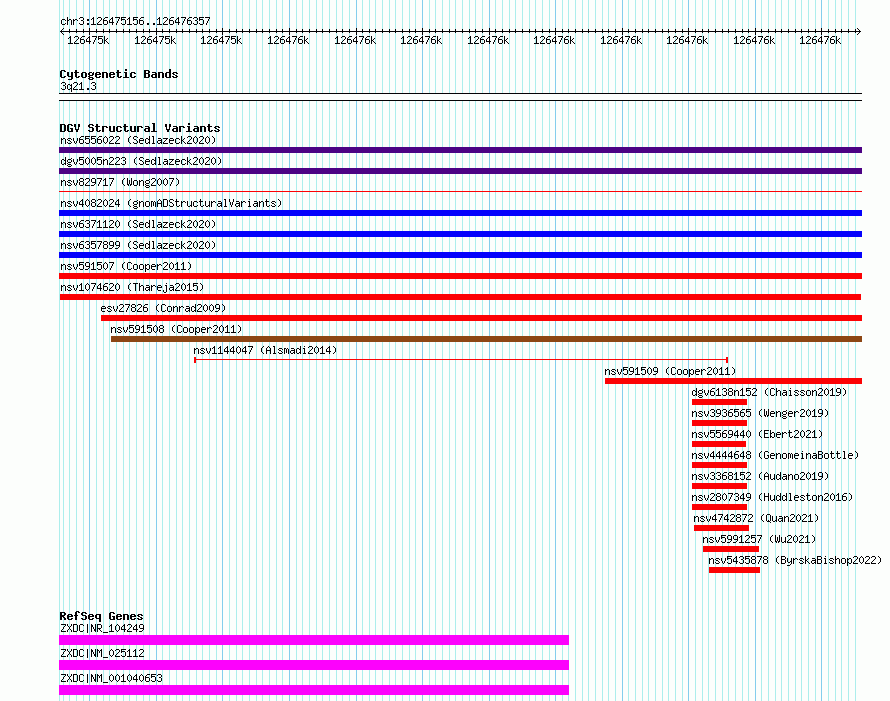
Task: Select variant nsv6371120 (Sedlazeck2020) label
Action: pos(138,224)
